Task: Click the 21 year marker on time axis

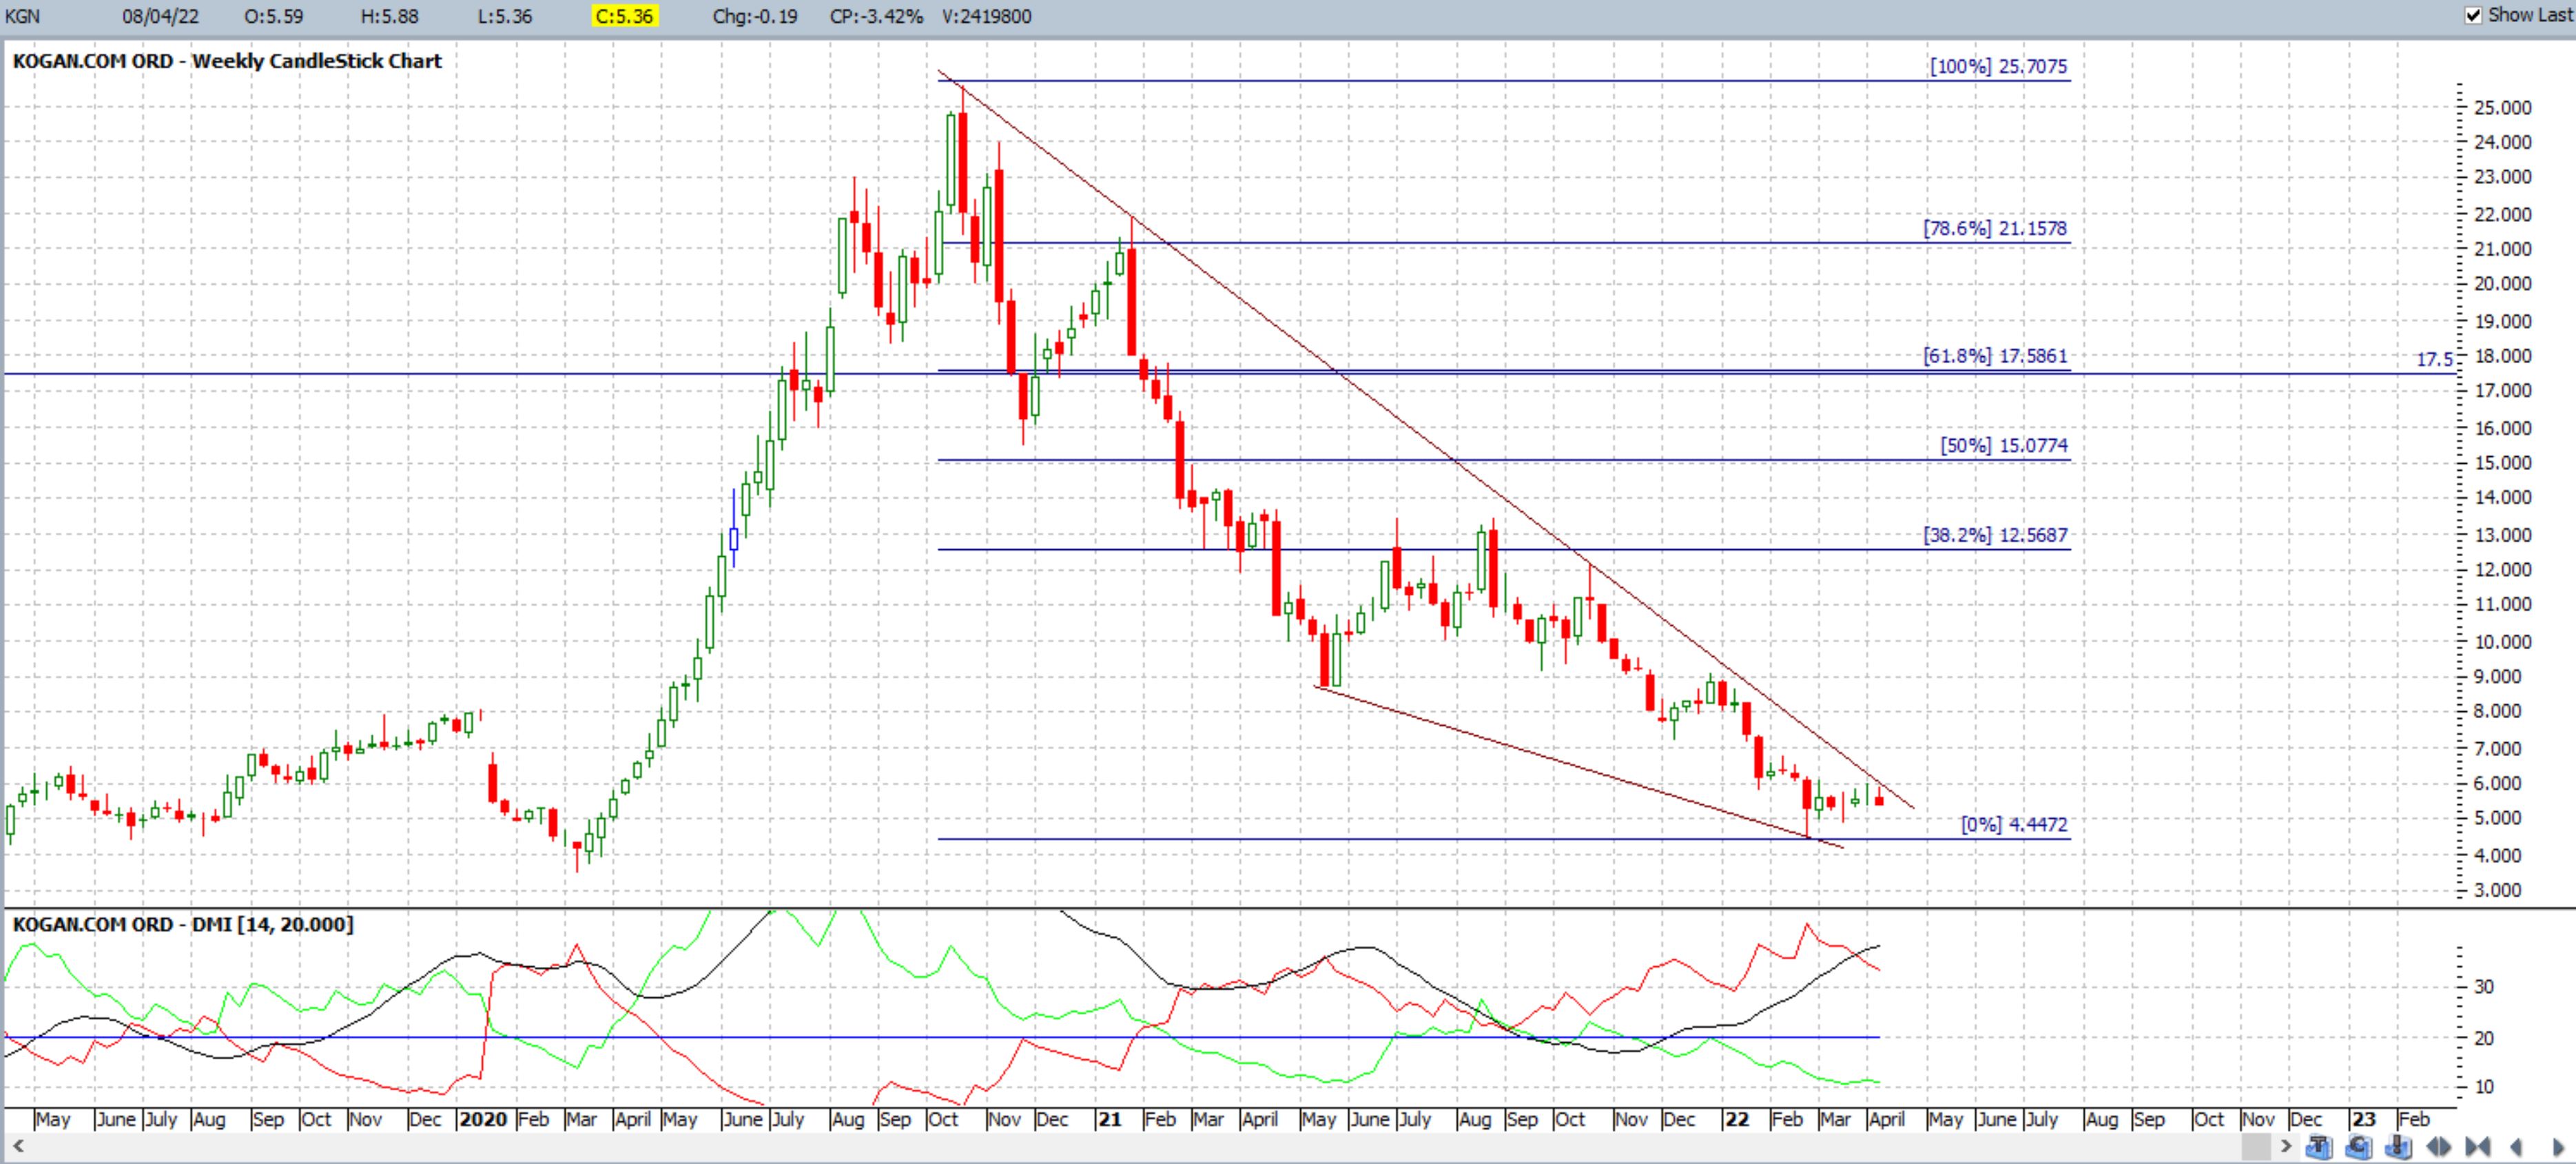Action: [x=1109, y=1119]
